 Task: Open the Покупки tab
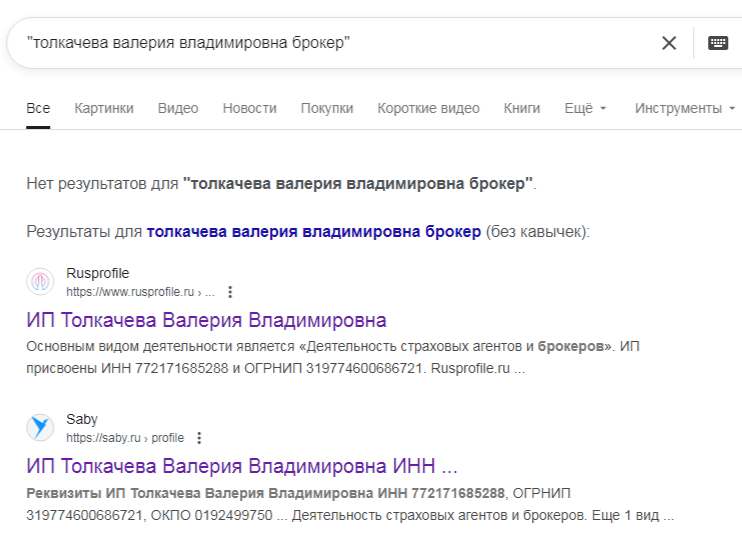[327, 108]
